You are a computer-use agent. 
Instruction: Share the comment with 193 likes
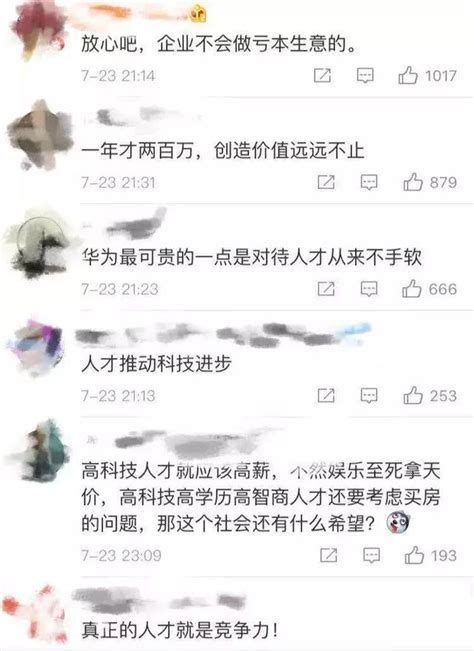(x=328, y=555)
